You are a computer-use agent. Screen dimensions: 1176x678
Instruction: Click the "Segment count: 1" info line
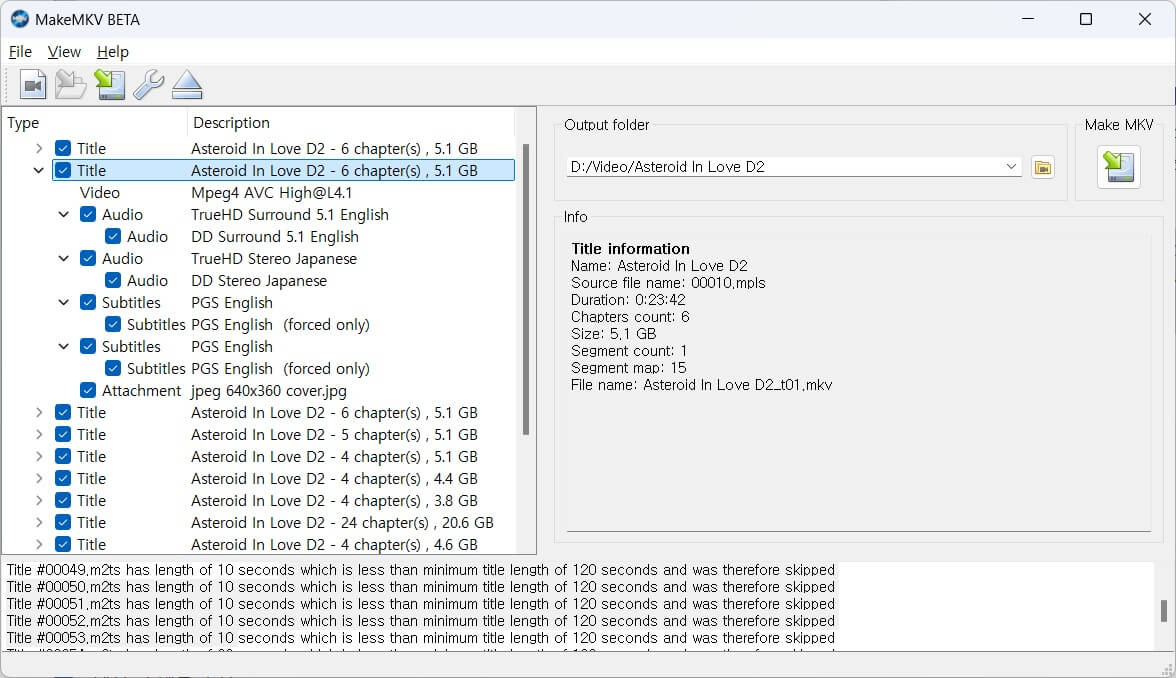click(628, 351)
